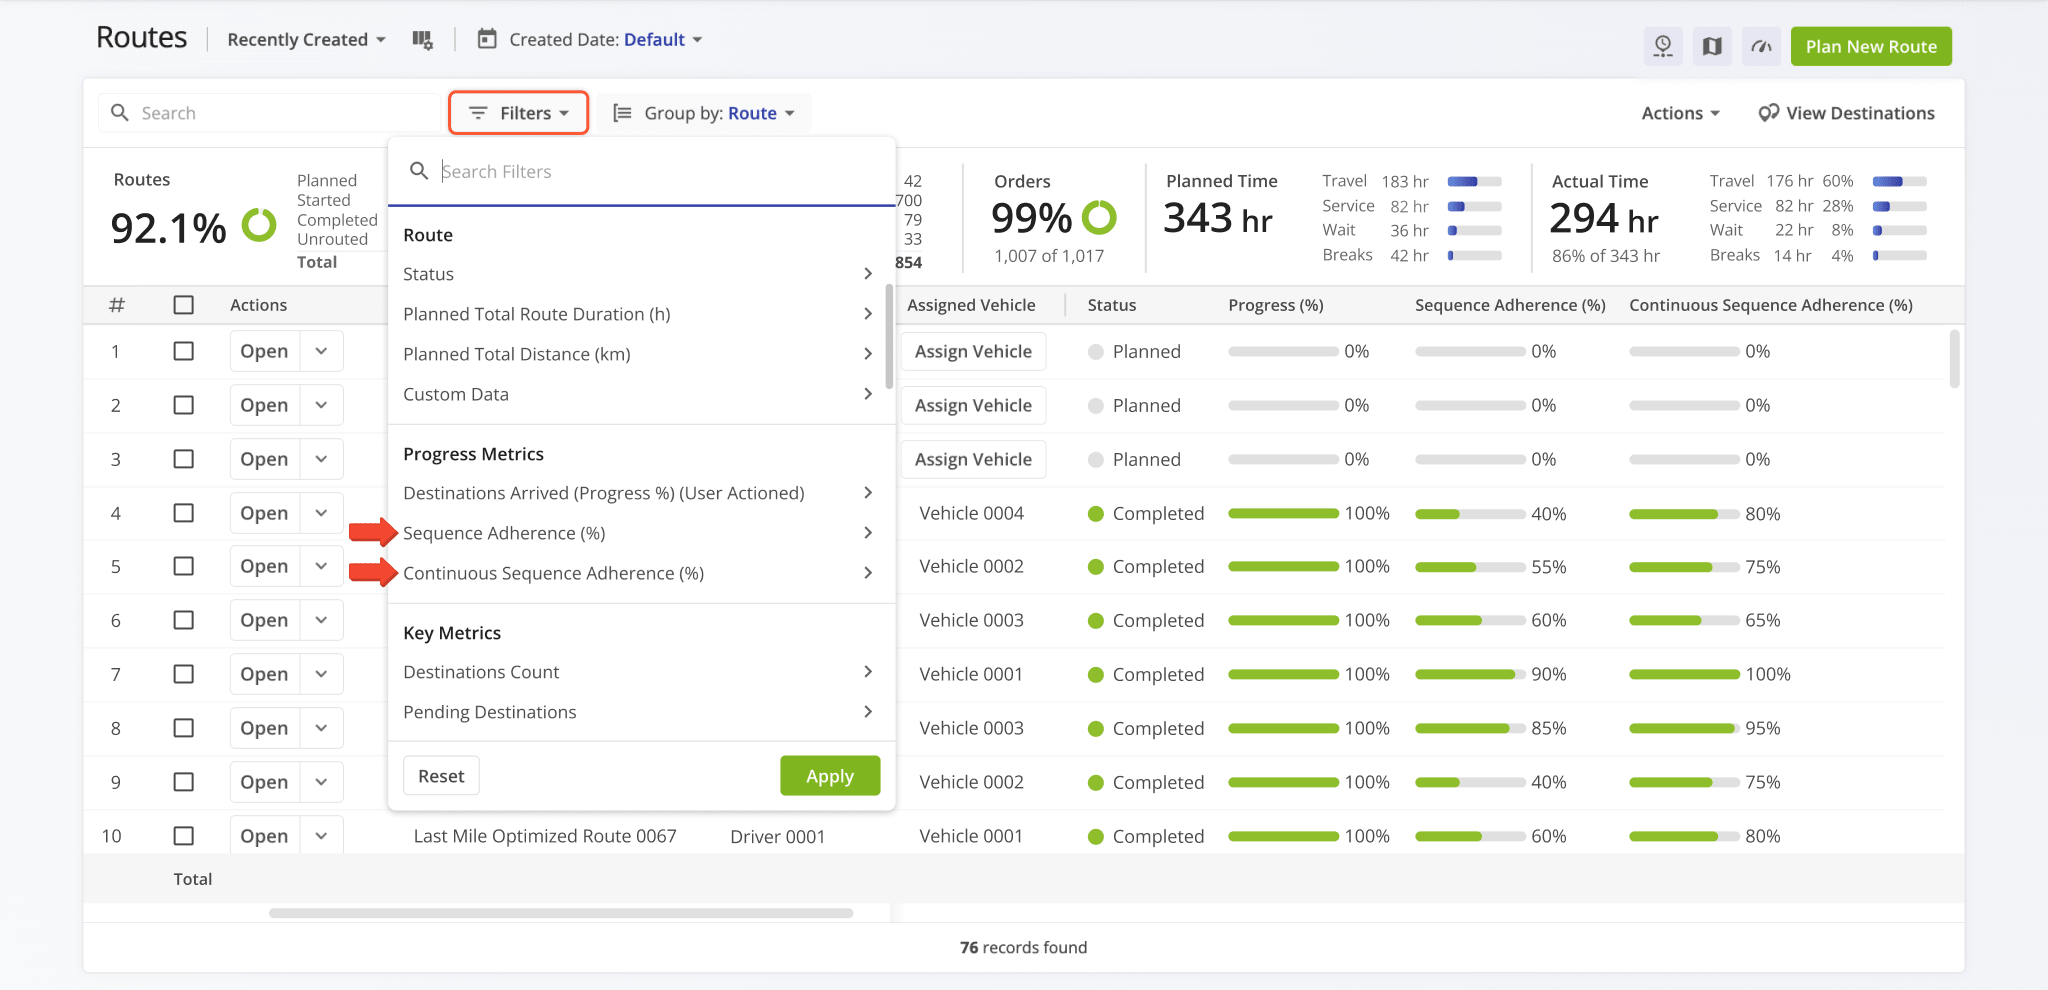Tick the select-all checkbox in the header

tap(183, 305)
